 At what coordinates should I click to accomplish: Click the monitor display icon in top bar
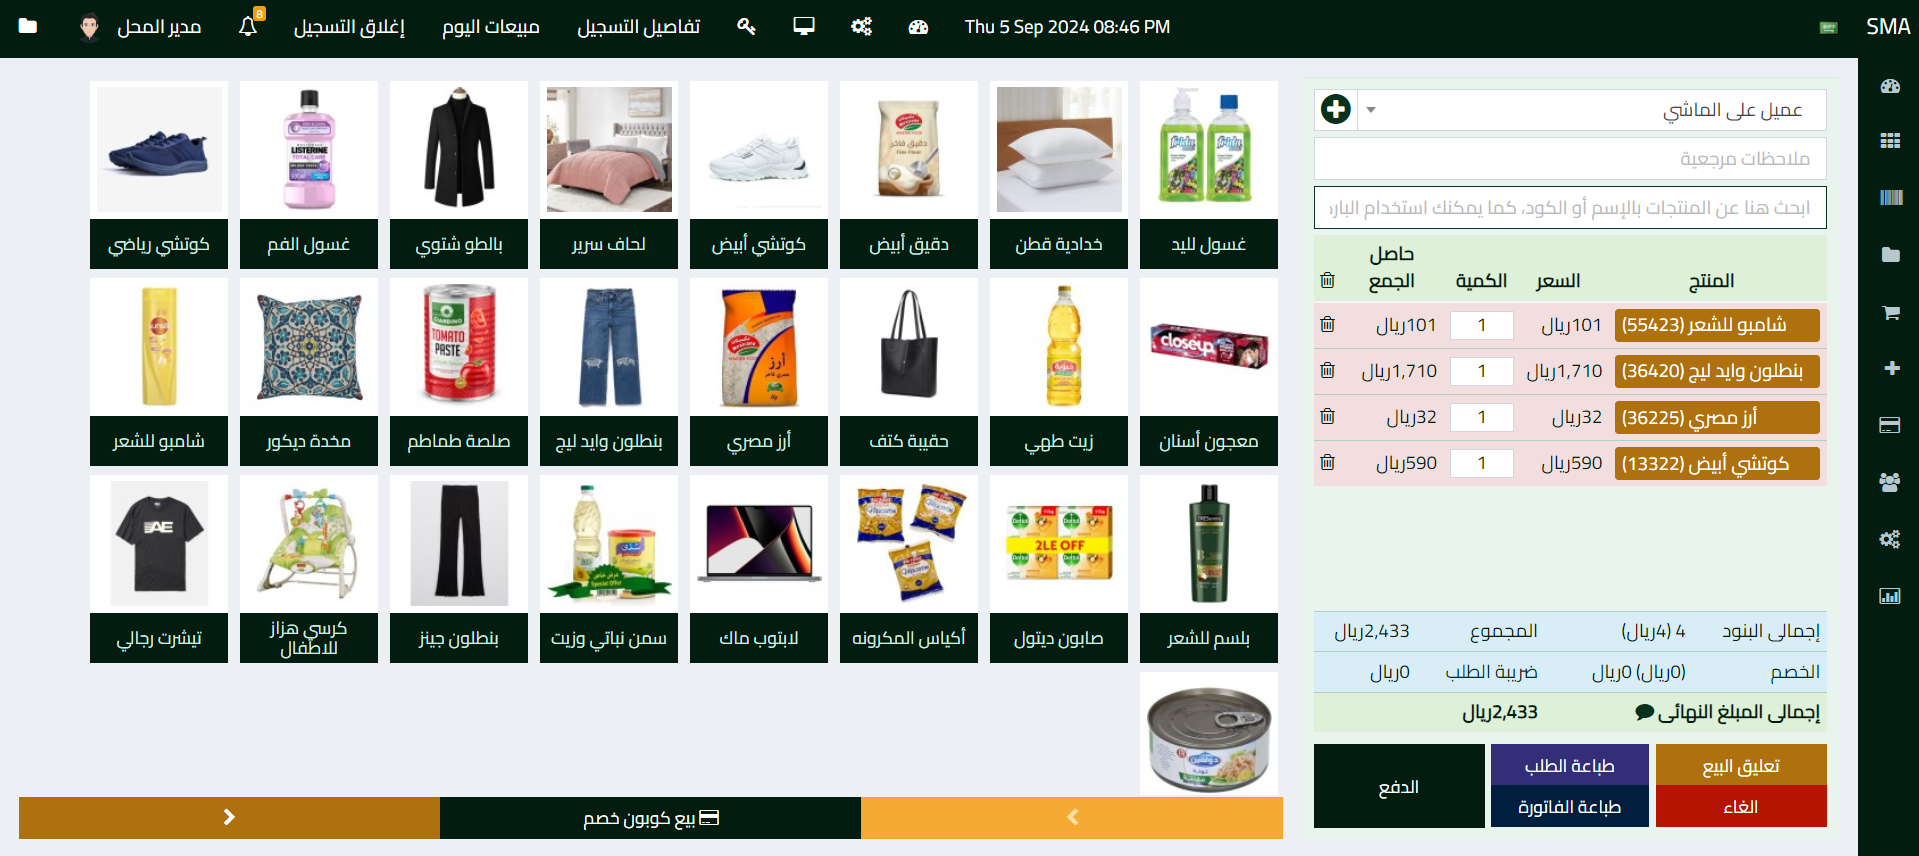click(804, 27)
